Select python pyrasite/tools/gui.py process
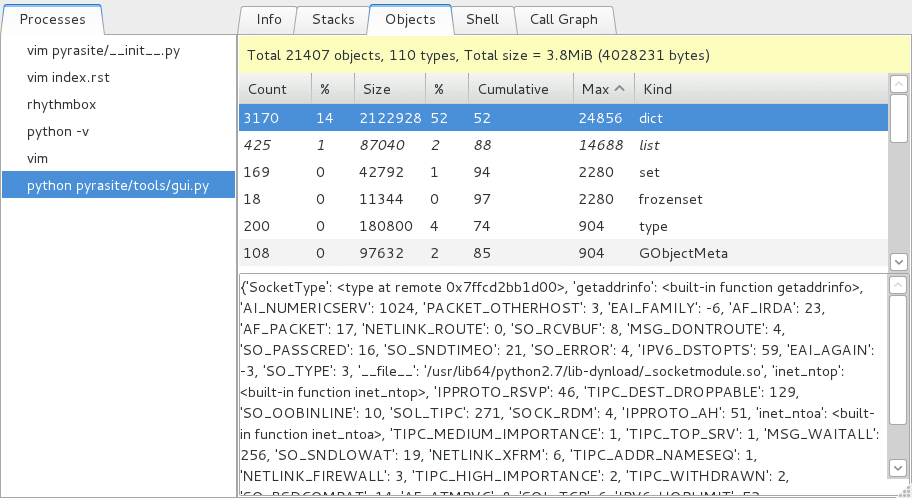This screenshot has width=912, height=498. tap(118, 186)
